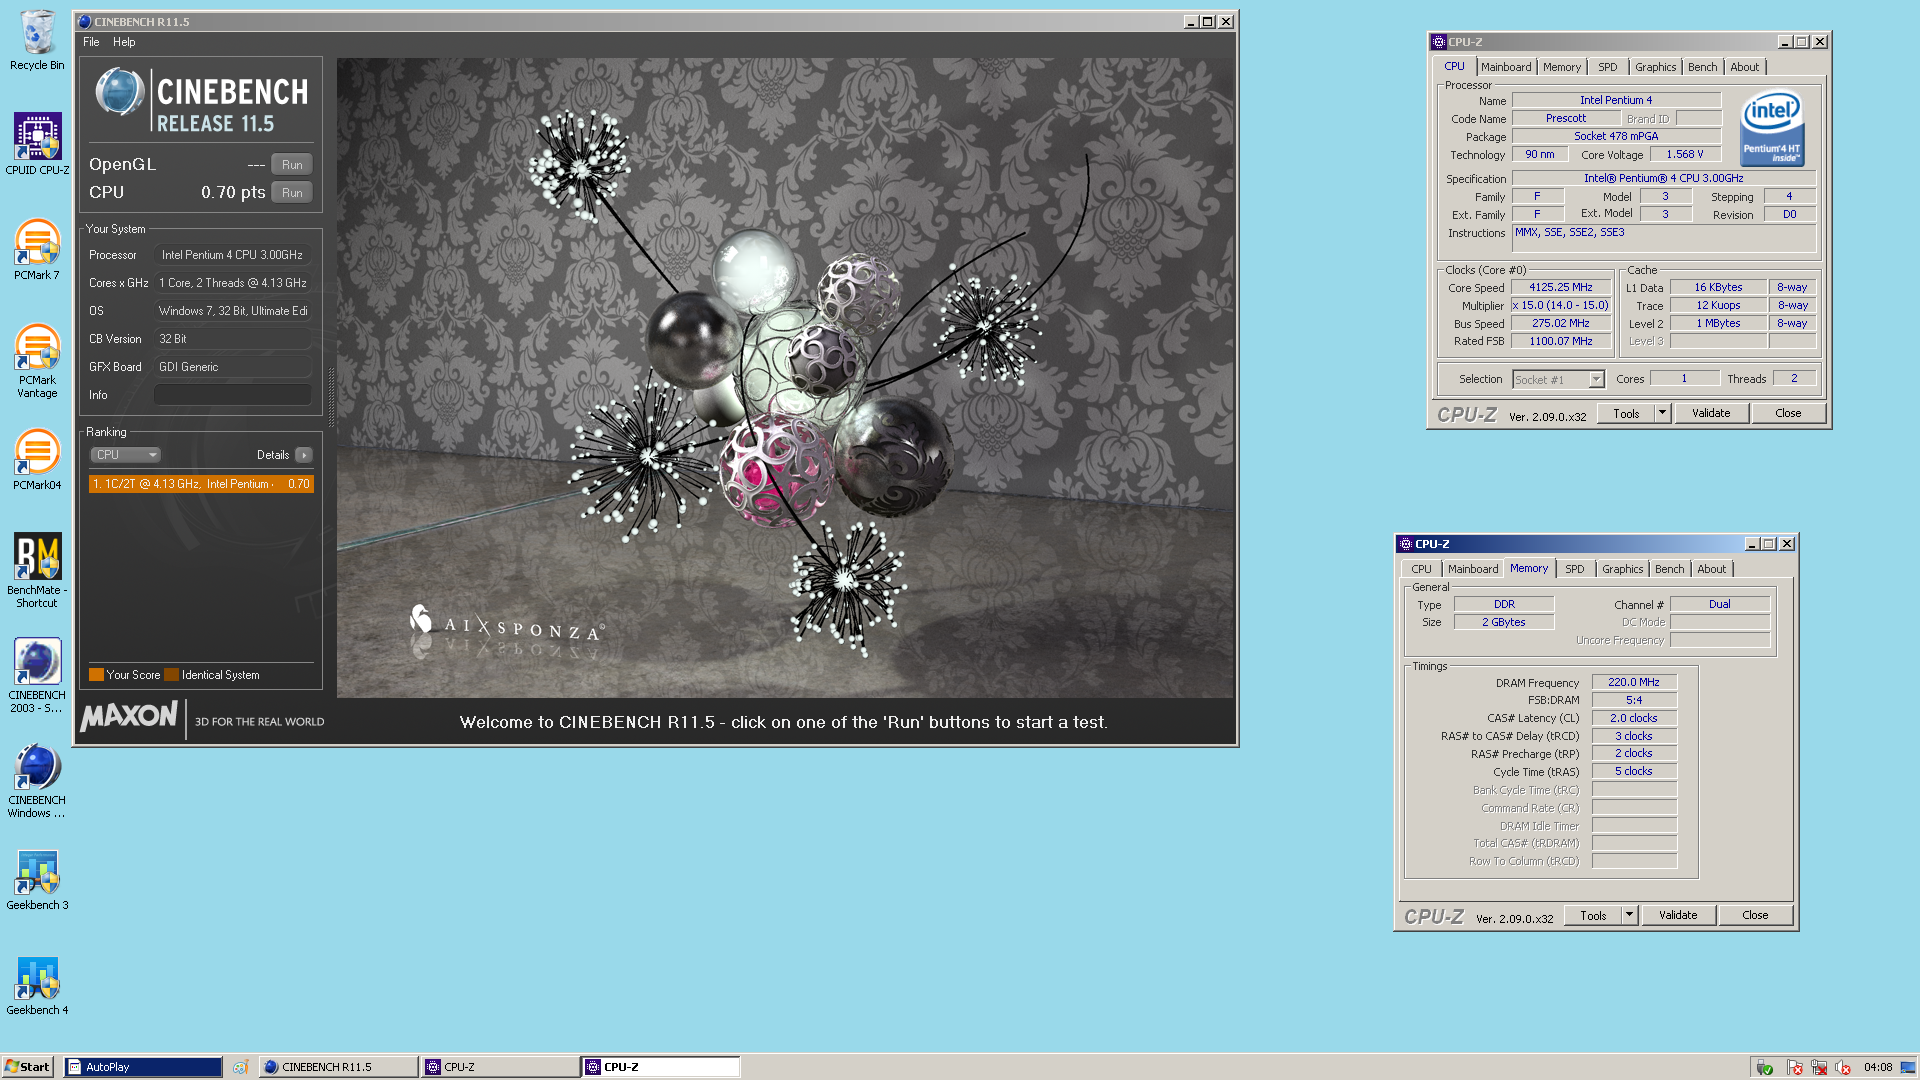
Task: Launch CPUID CPU-Z desktop shortcut
Action: 37,143
